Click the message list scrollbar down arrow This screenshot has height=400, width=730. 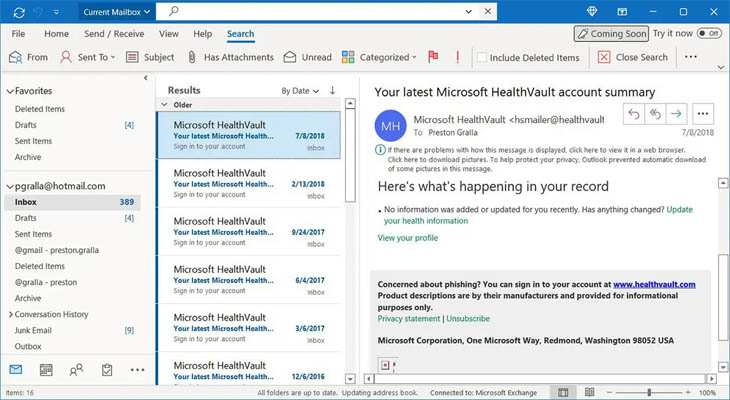pos(350,379)
